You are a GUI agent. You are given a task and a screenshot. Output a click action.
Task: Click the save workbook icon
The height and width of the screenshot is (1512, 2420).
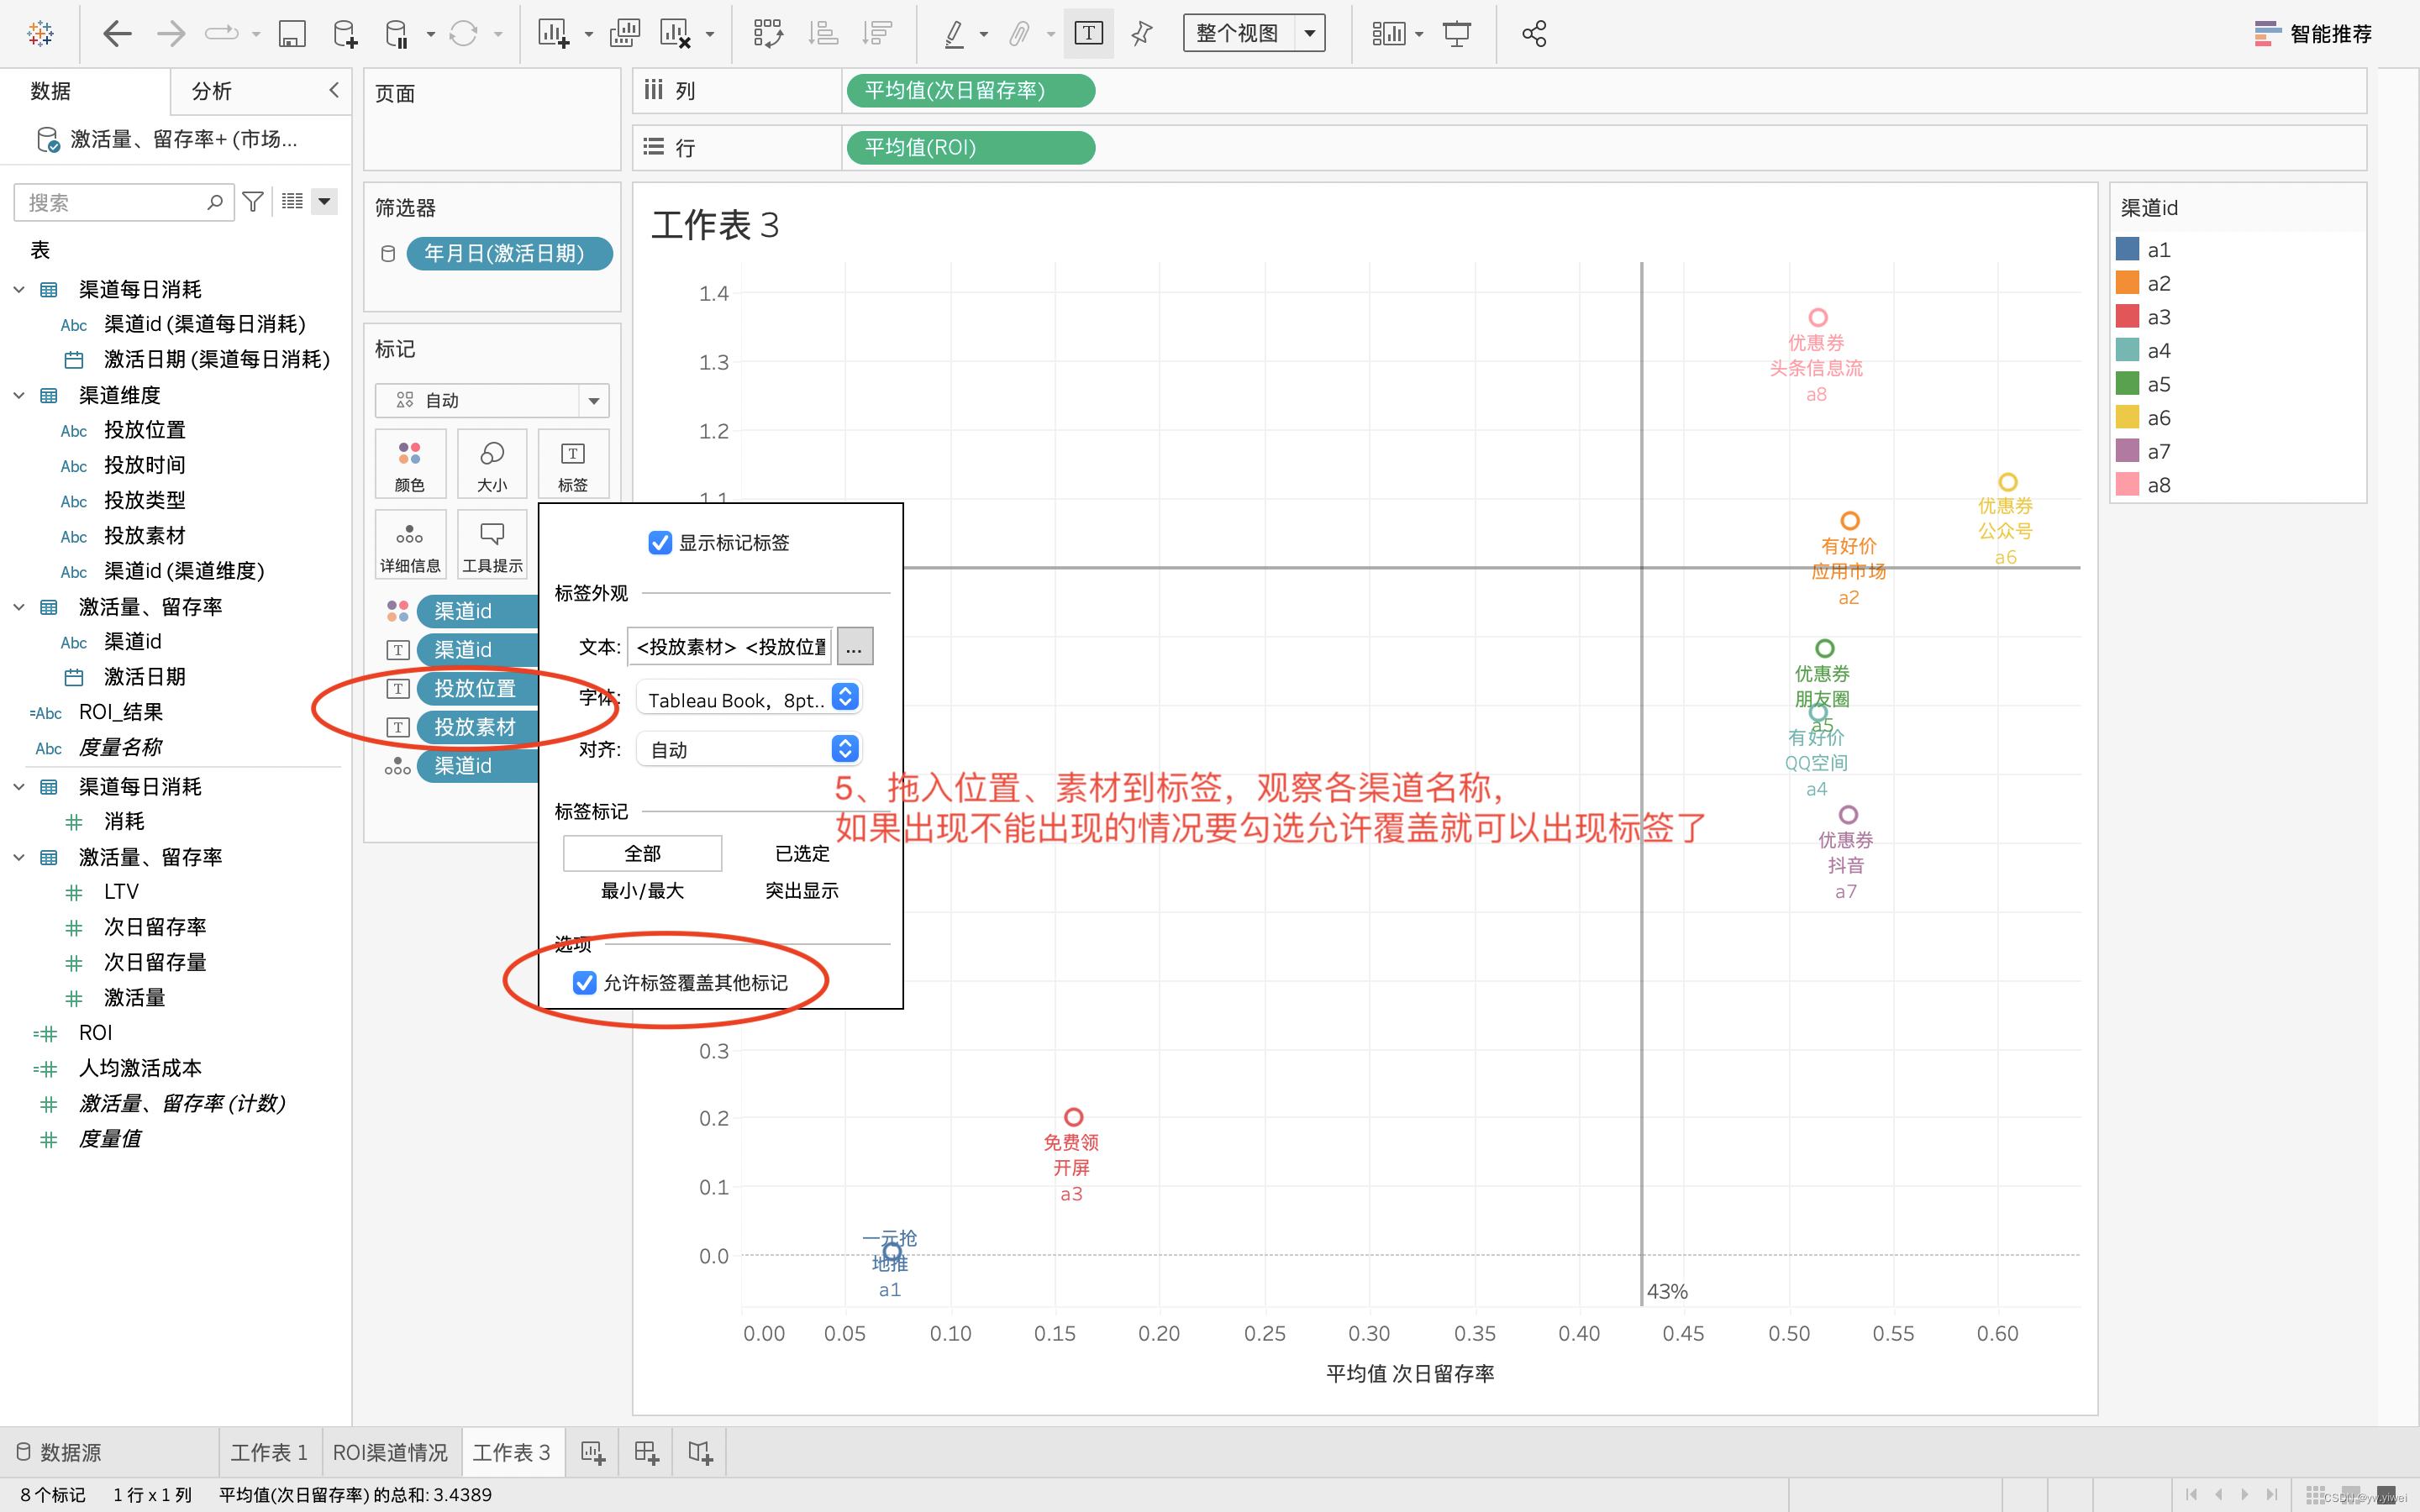[291, 34]
